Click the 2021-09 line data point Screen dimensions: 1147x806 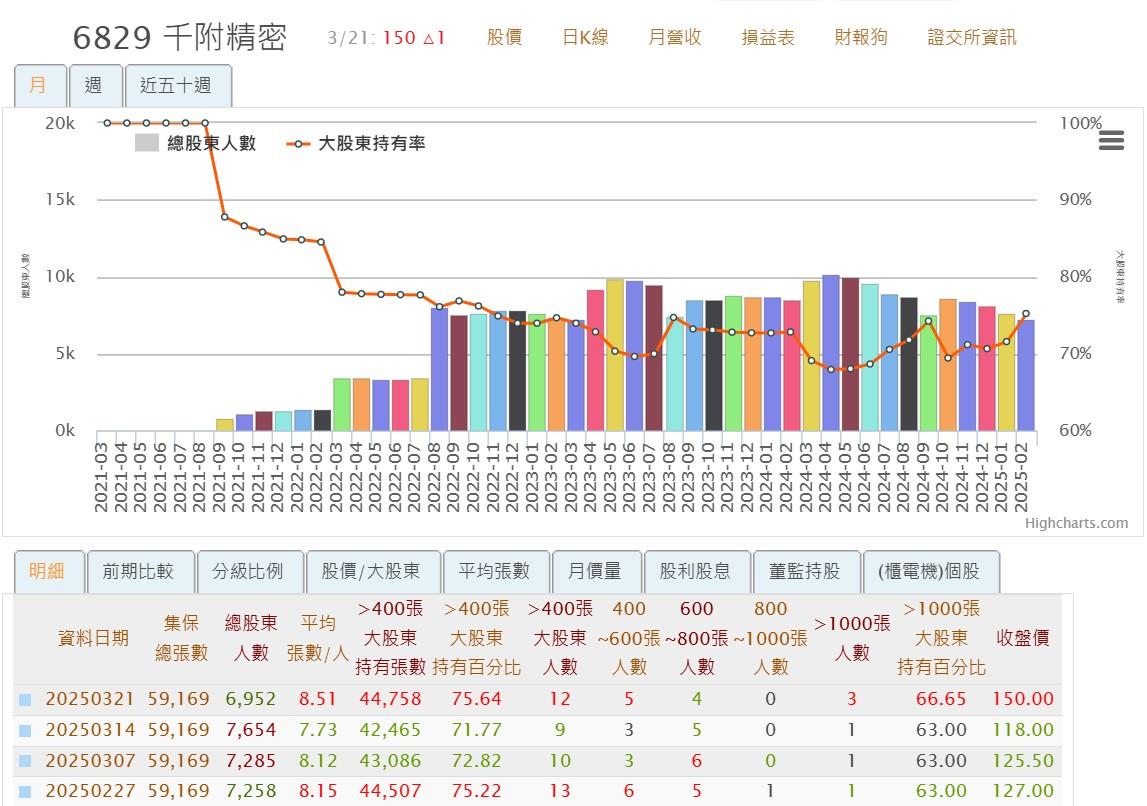[225, 217]
